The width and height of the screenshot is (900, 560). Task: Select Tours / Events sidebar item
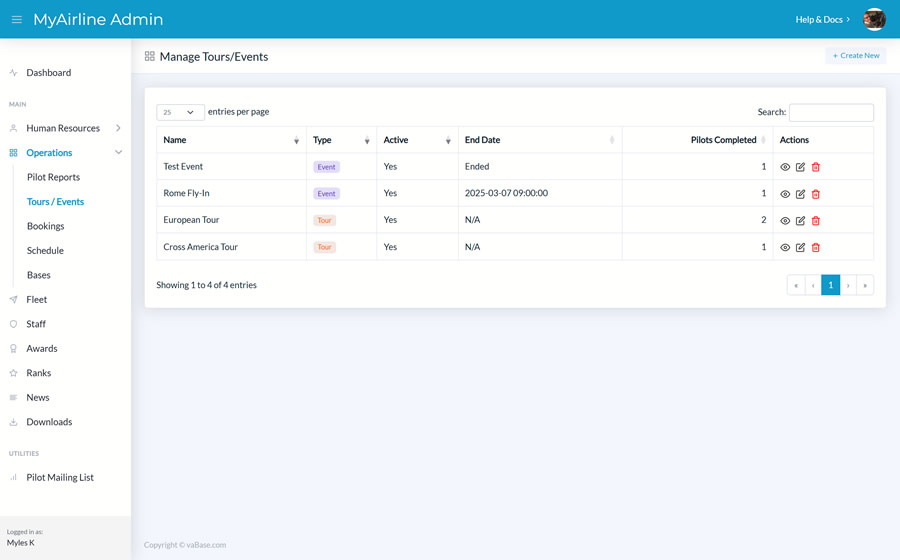click(x=55, y=202)
